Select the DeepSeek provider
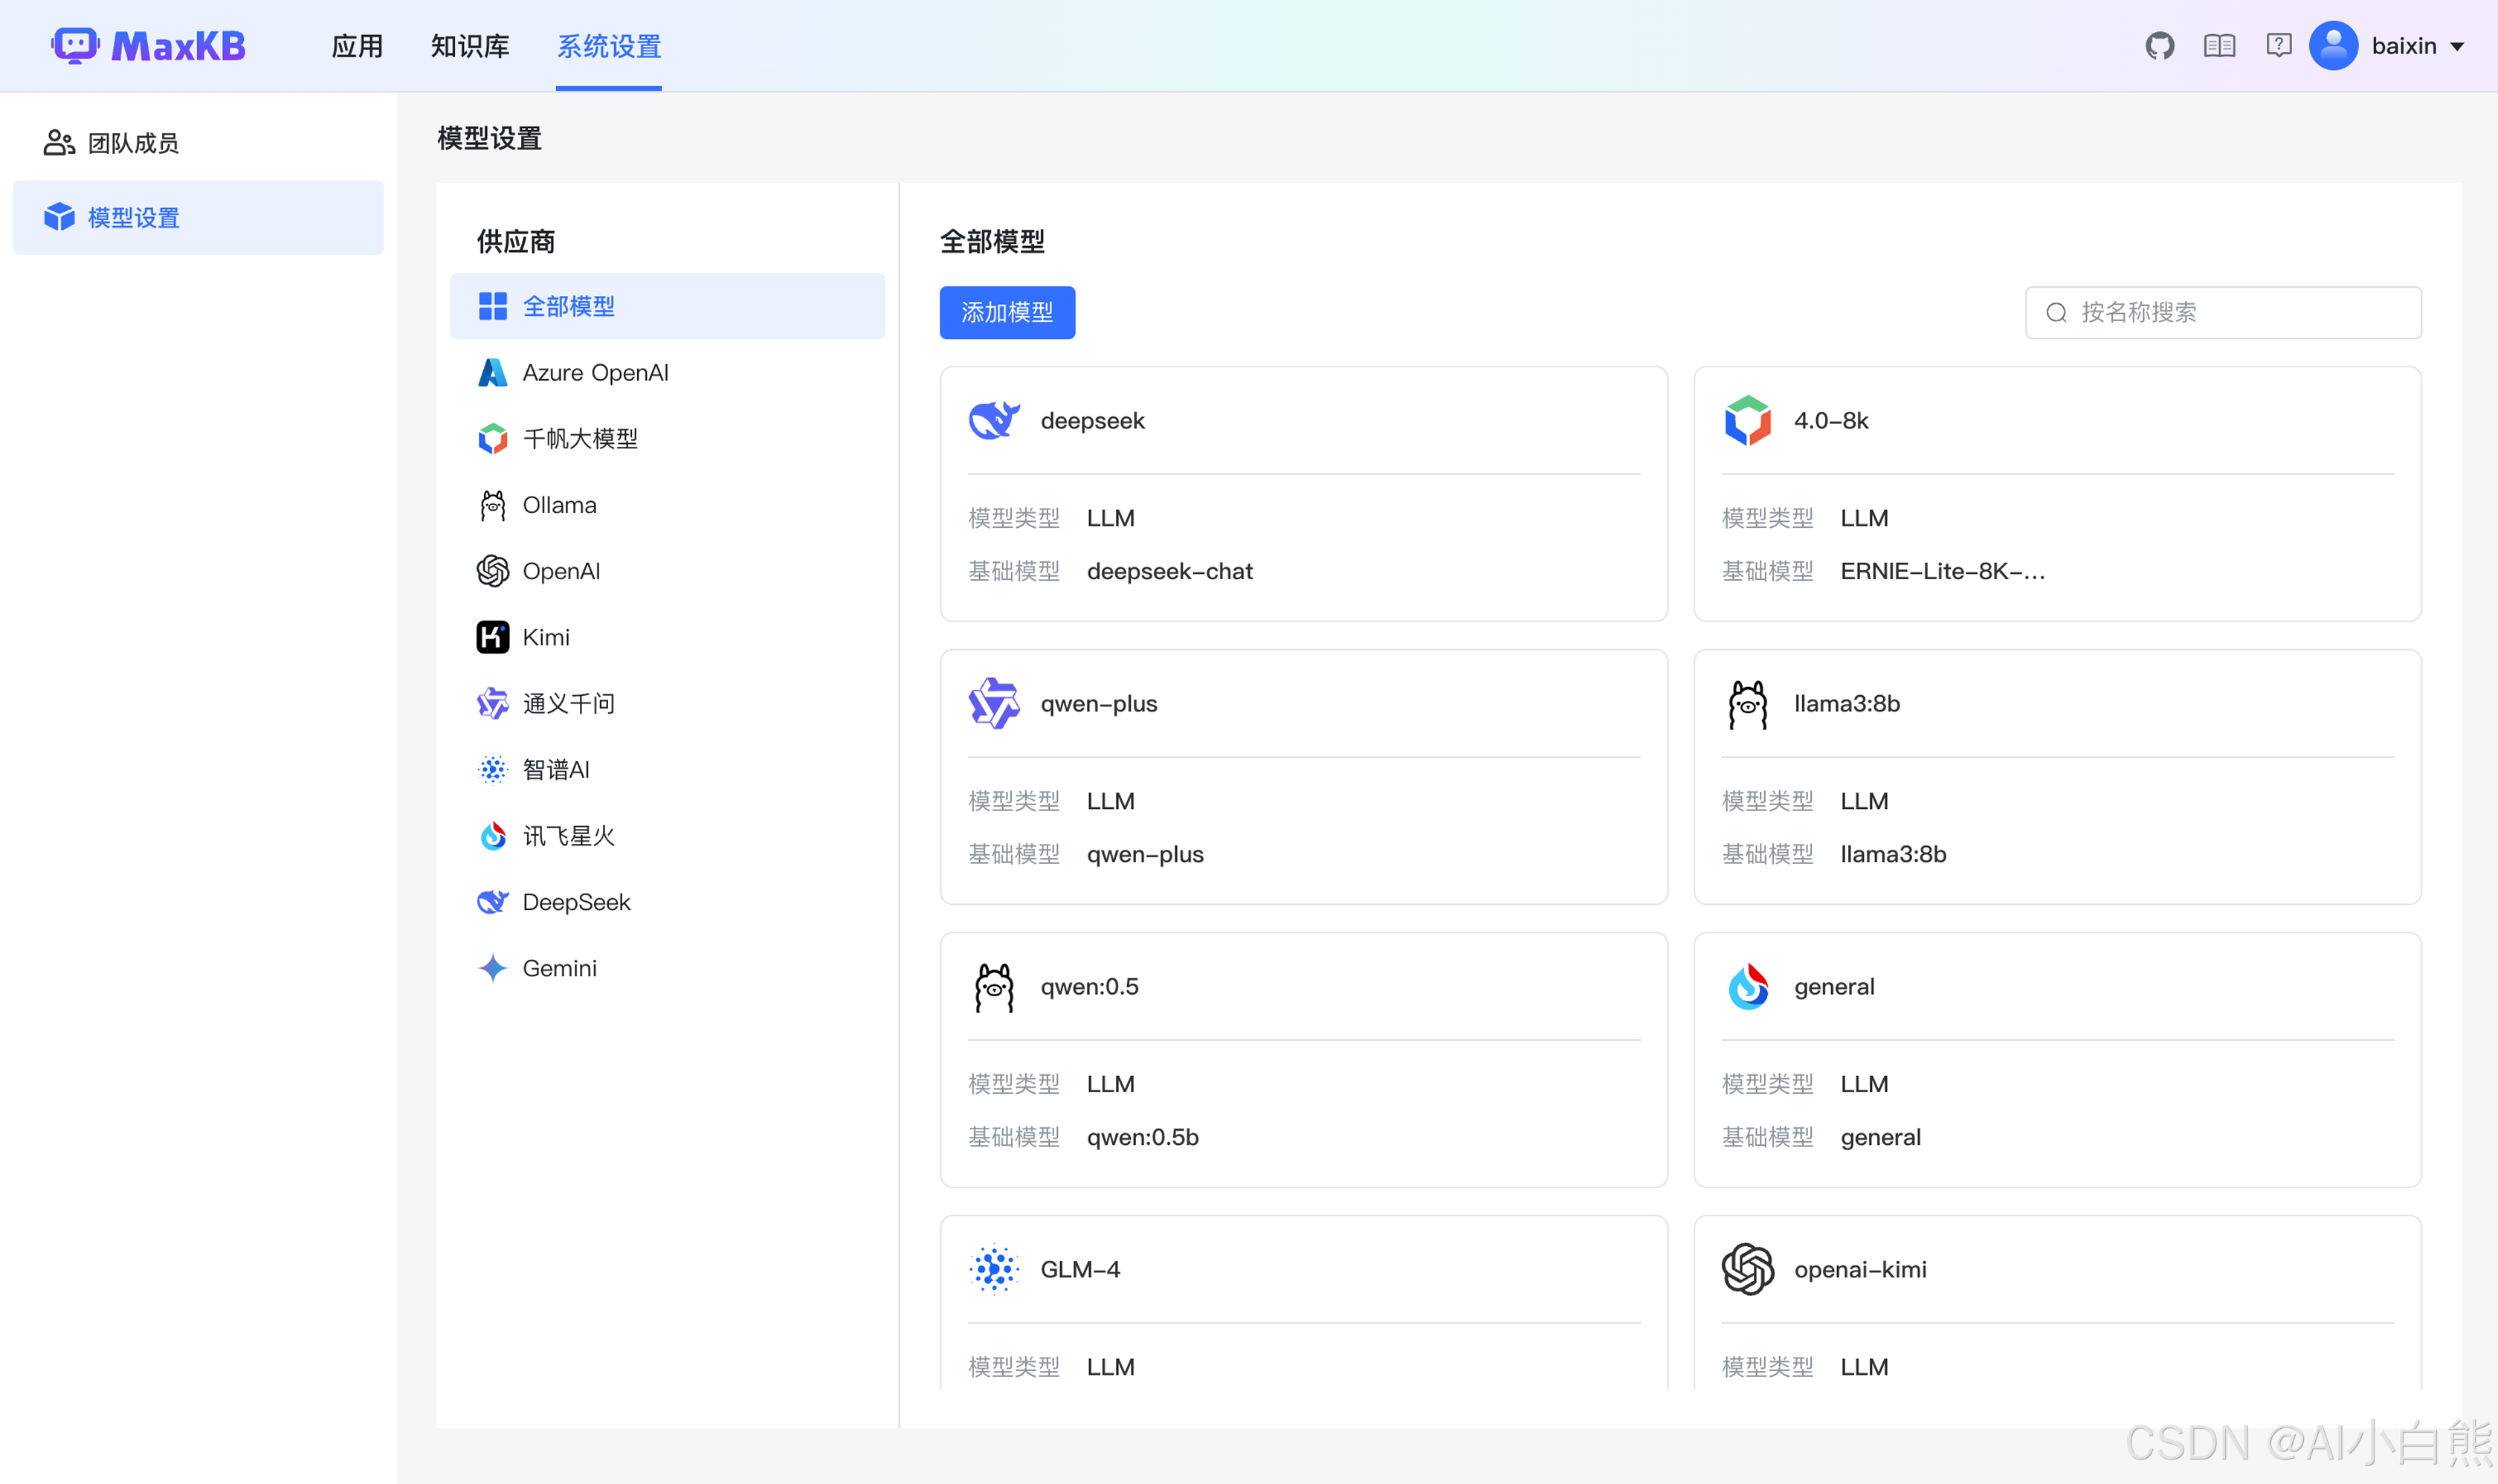This screenshot has height=1484, width=2498. pos(576,901)
